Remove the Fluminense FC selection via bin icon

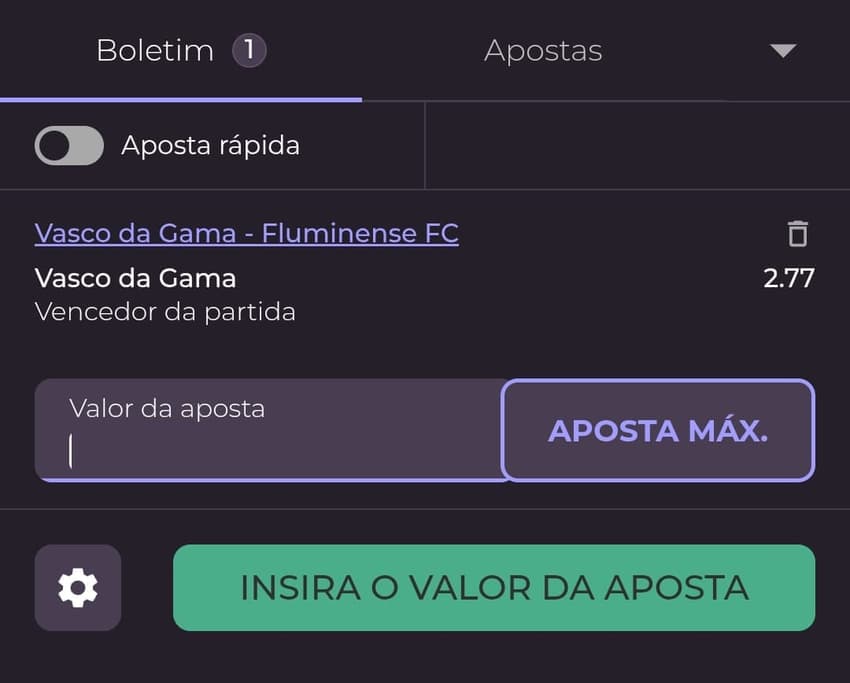pyautogui.click(x=797, y=233)
